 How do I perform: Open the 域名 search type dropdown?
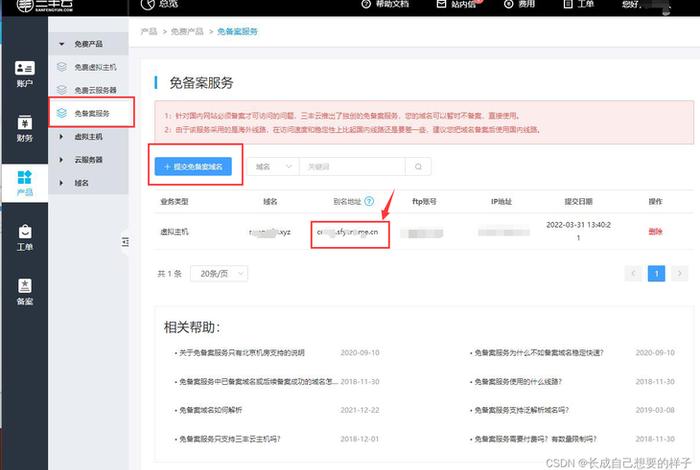click(273, 166)
